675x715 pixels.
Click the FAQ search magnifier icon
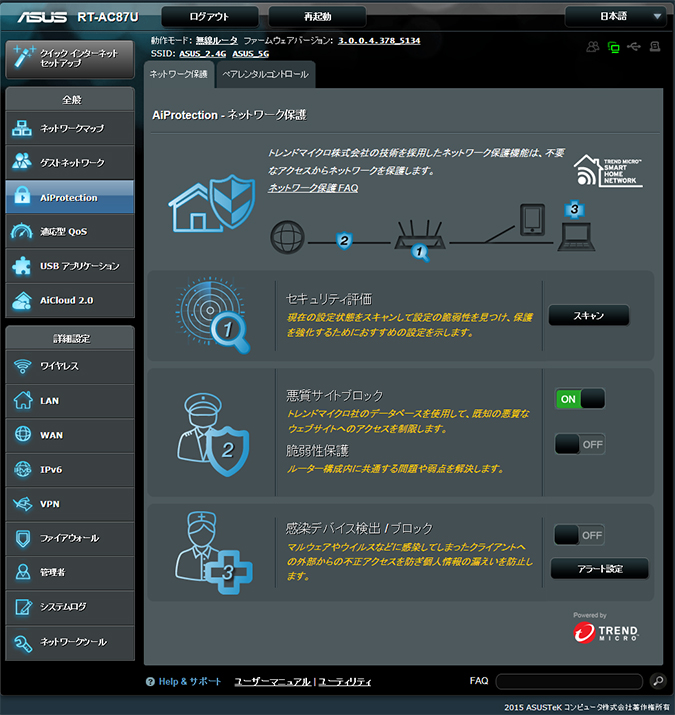(x=658, y=681)
